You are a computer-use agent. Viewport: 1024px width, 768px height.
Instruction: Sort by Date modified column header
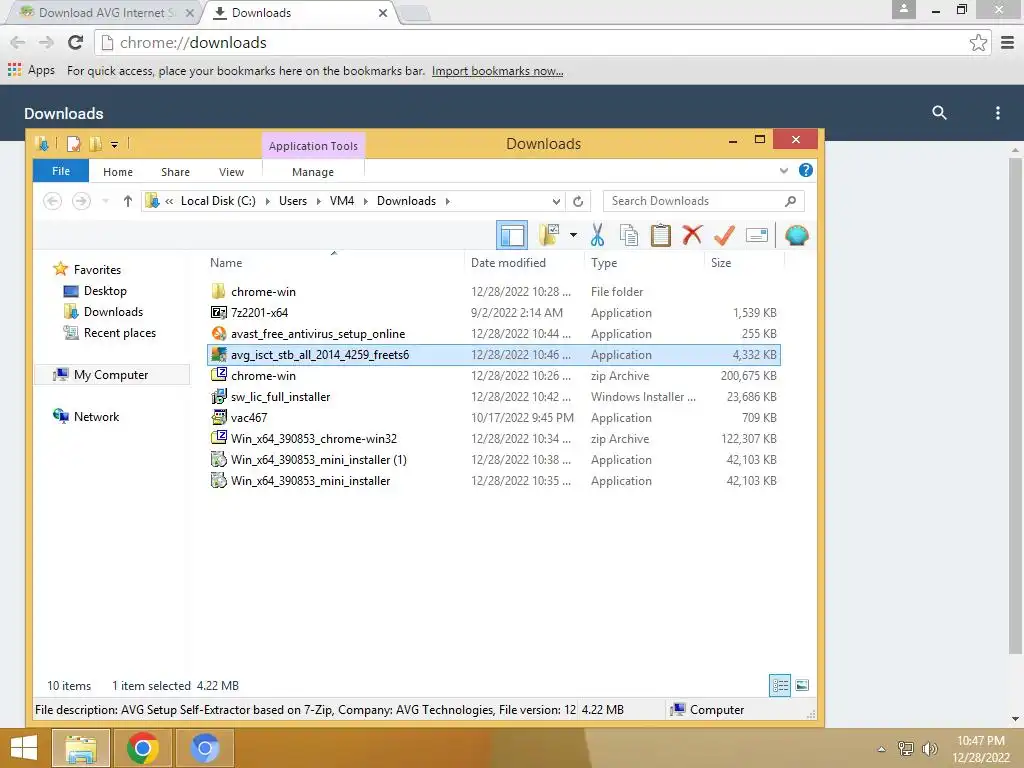pyautogui.click(x=508, y=263)
